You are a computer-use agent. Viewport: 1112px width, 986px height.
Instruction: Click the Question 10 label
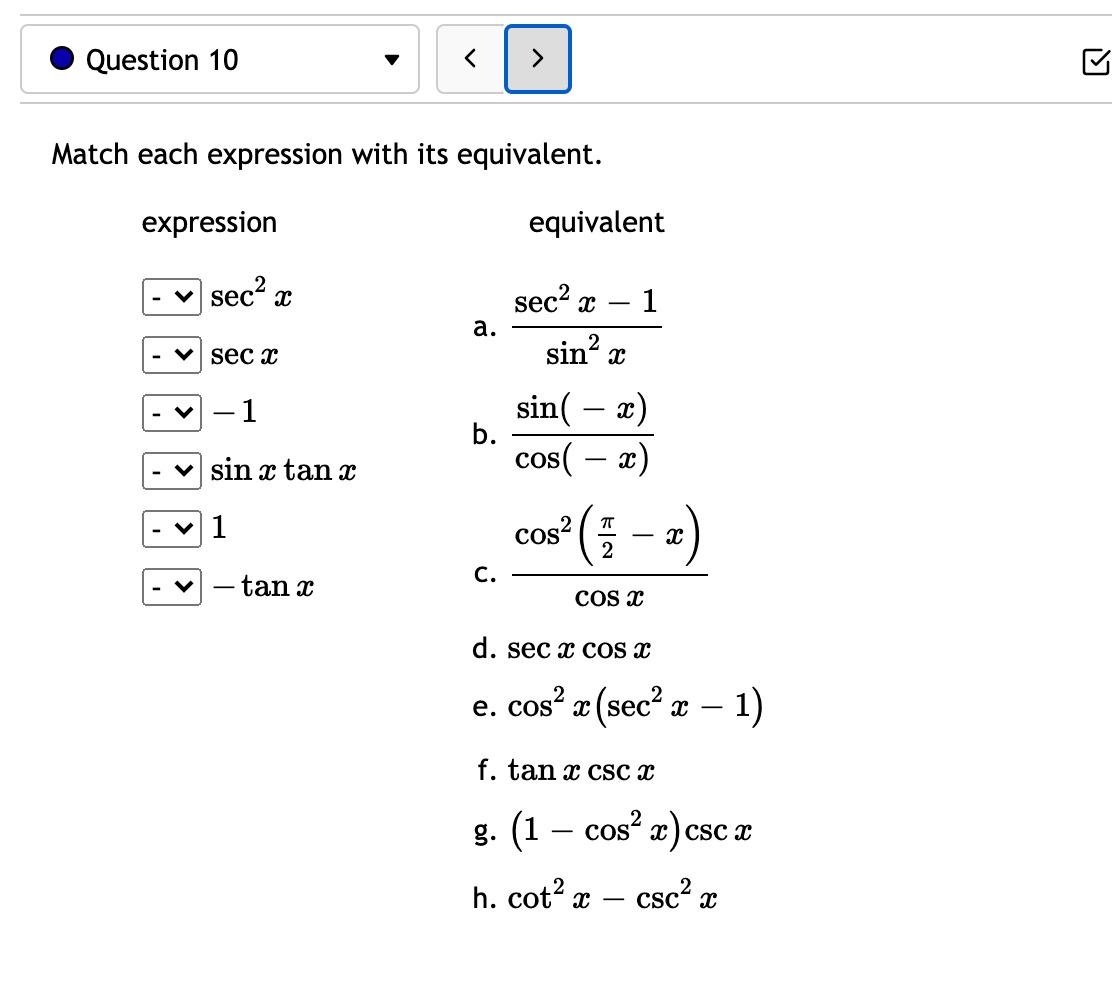(x=163, y=59)
